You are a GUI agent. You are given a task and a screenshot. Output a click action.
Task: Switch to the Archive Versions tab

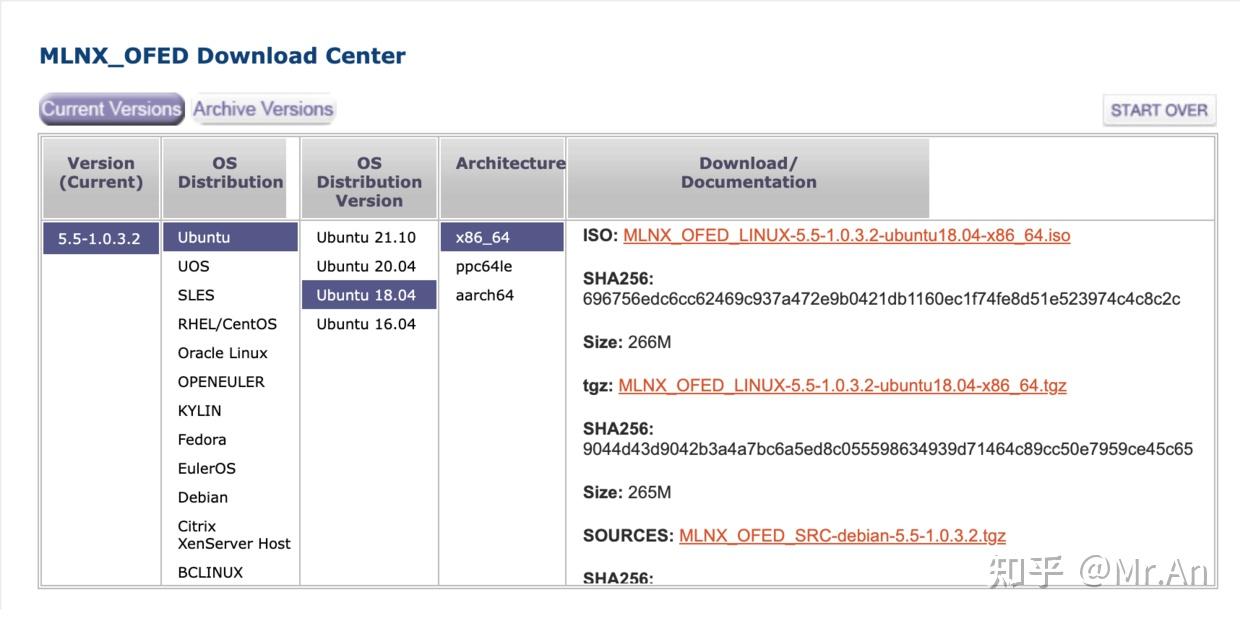(263, 109)
